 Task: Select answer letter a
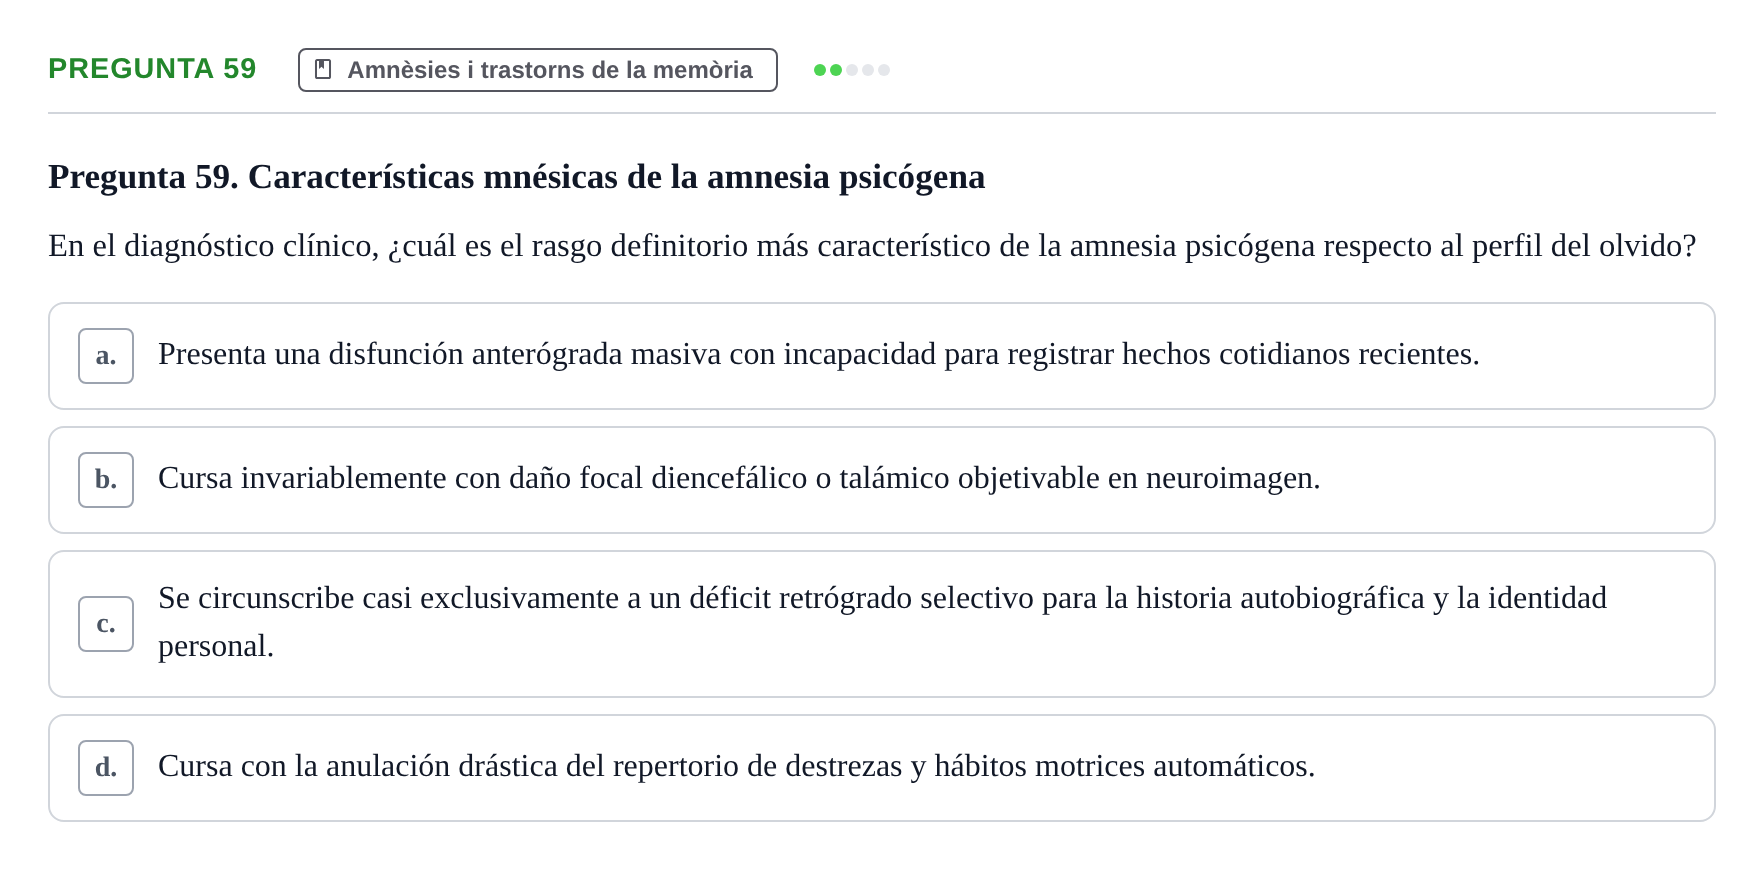point(106,356)
